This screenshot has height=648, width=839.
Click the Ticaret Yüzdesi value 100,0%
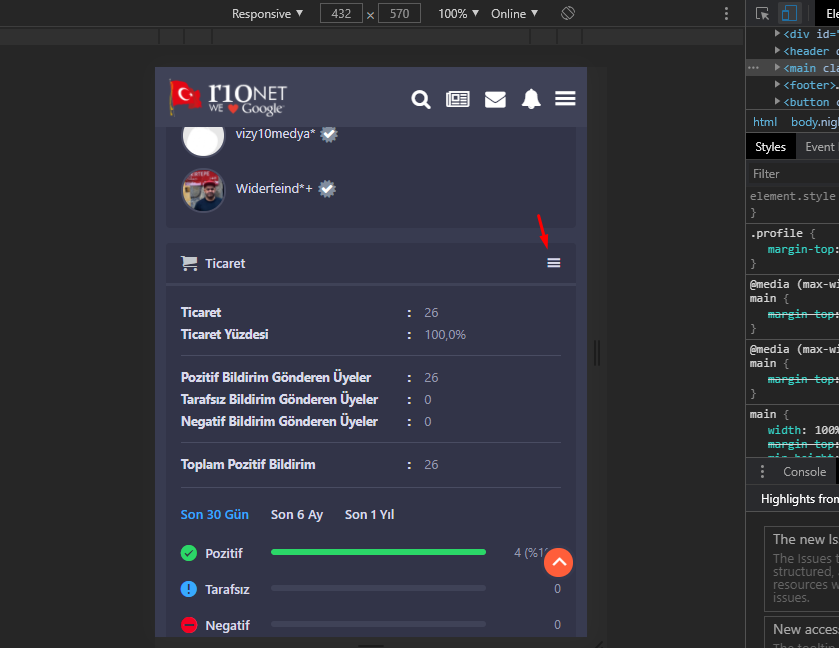pyautogui.click(x=445, y=335)
